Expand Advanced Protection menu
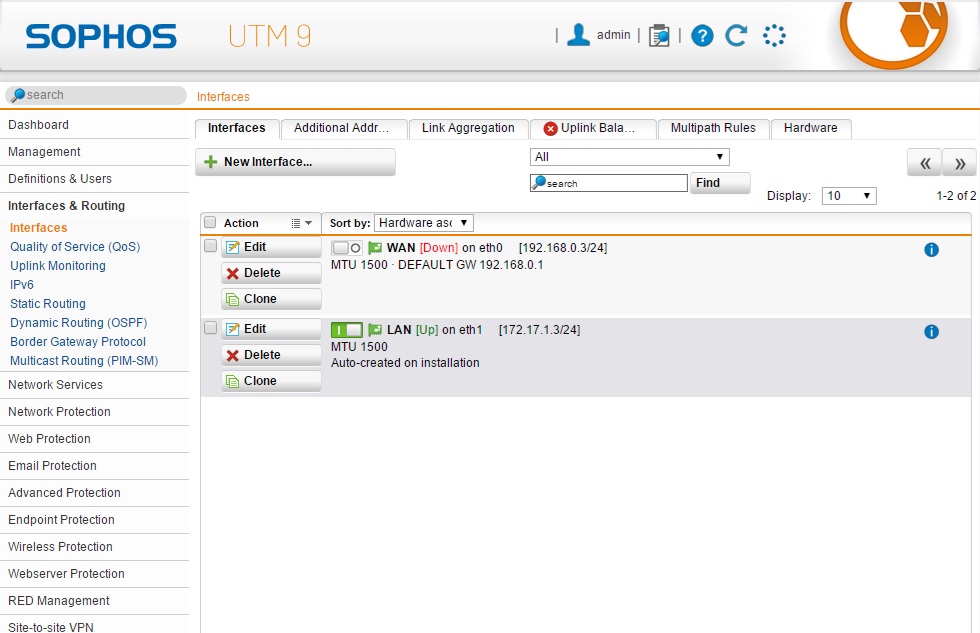980x633 pixels. point(94,492)
